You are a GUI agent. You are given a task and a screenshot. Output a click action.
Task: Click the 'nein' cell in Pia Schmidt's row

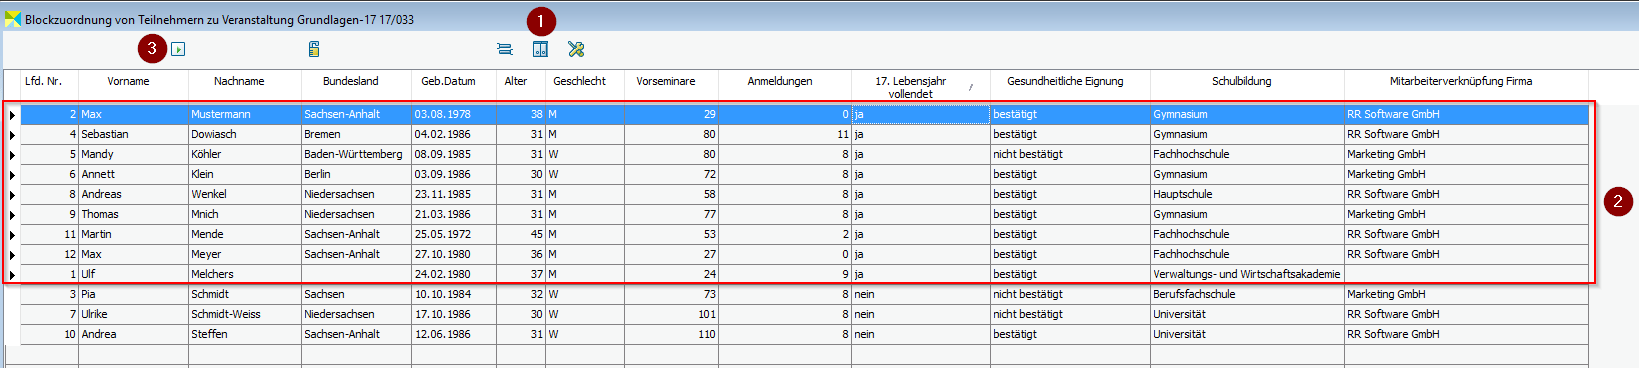point(921,294)
